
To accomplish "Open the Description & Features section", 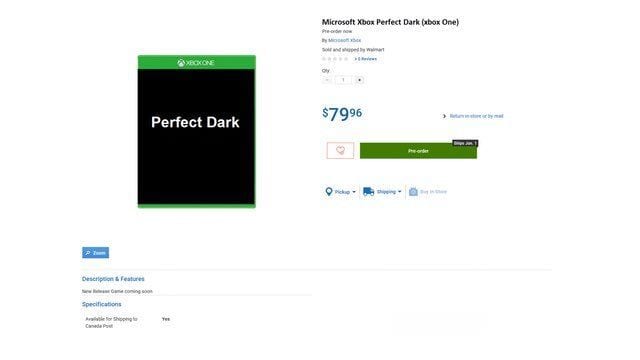I will [x=113, y=279].
